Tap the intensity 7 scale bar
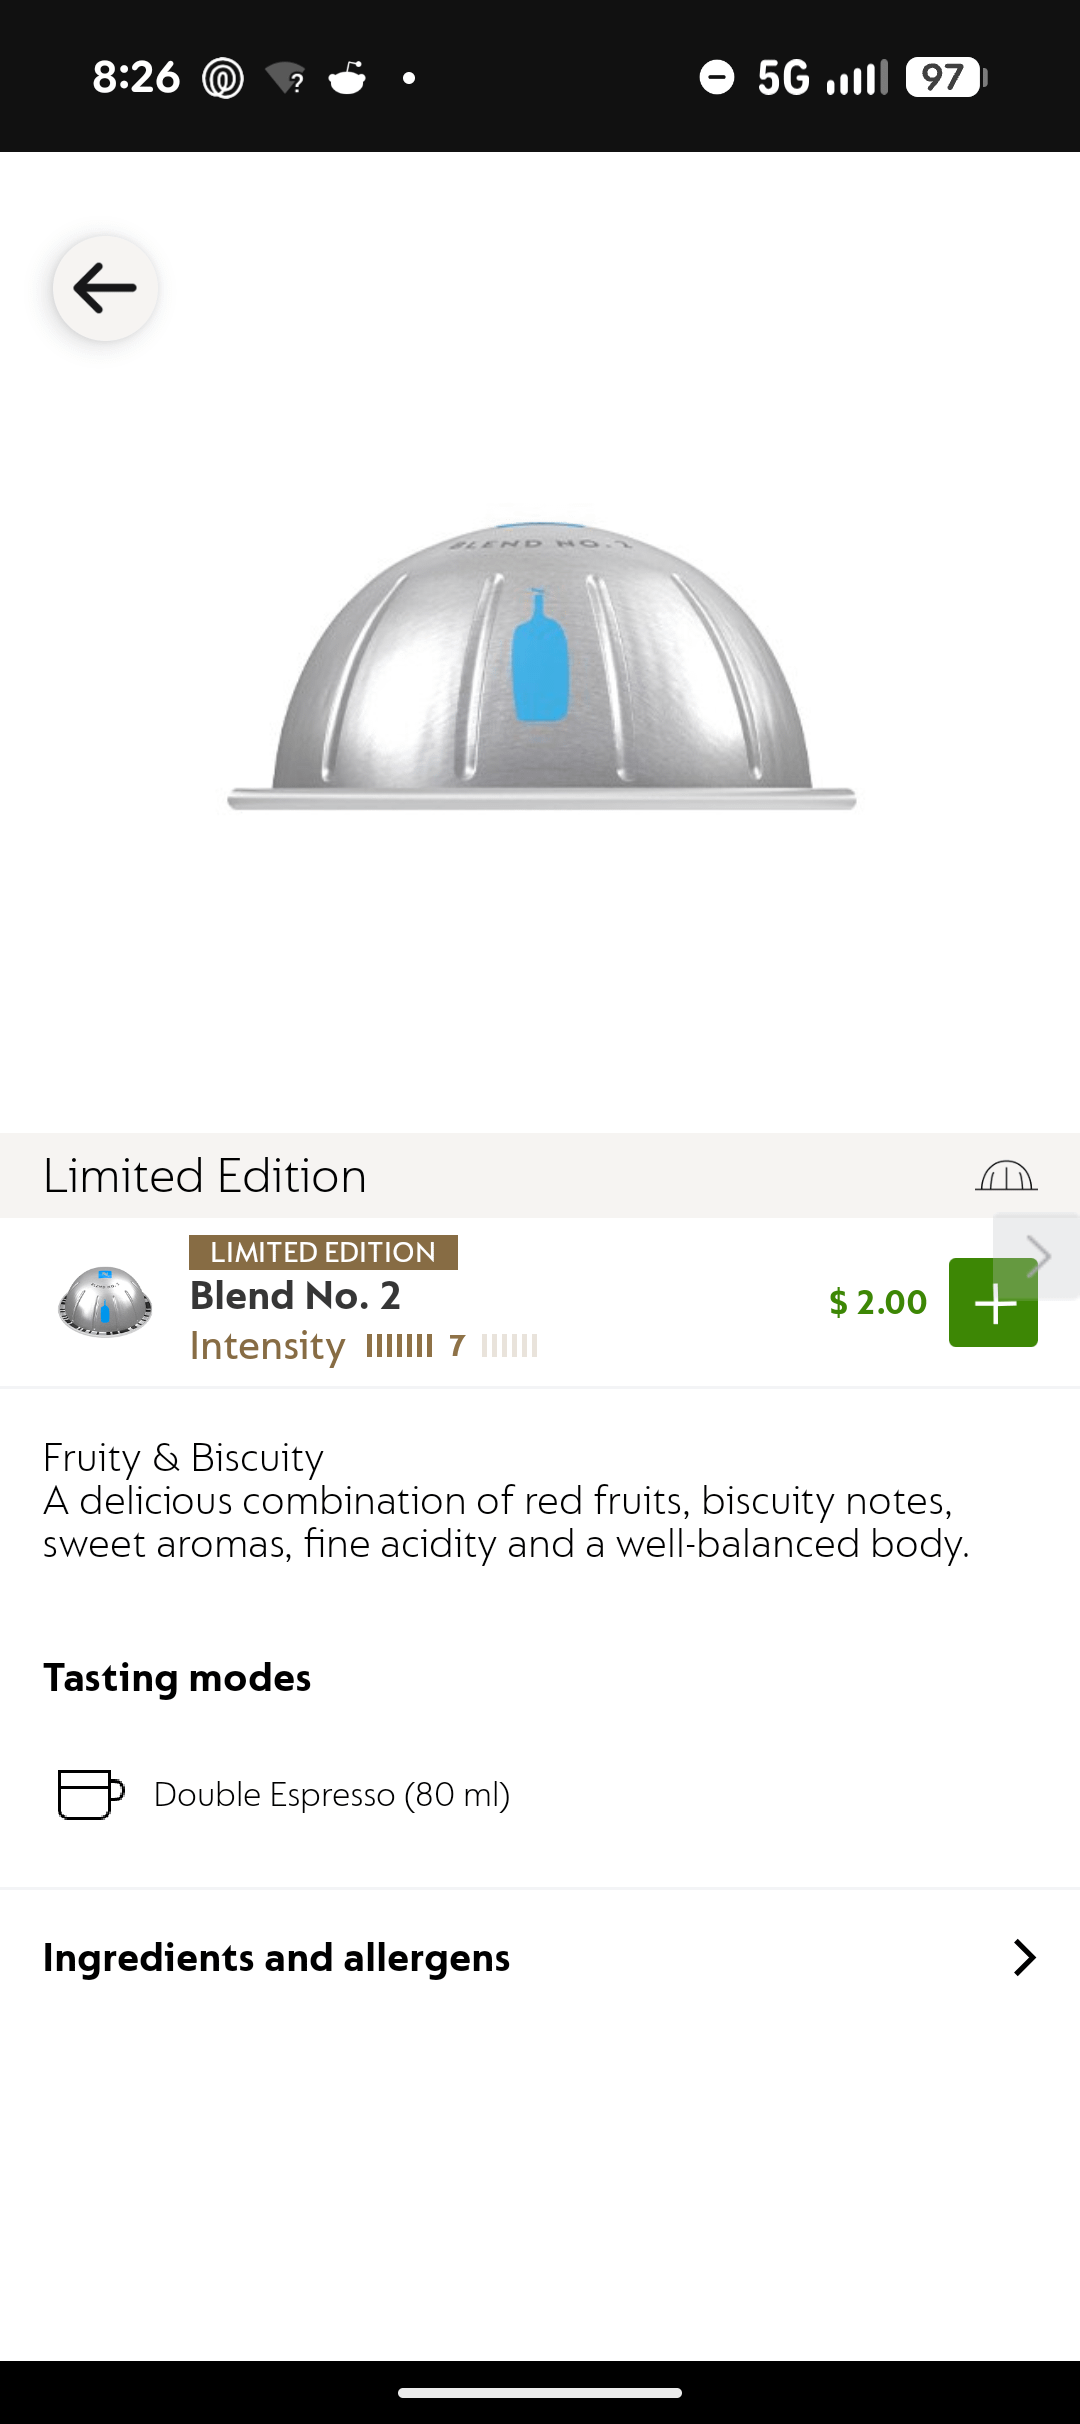 pyautogui.click(x=452, y=1346)
